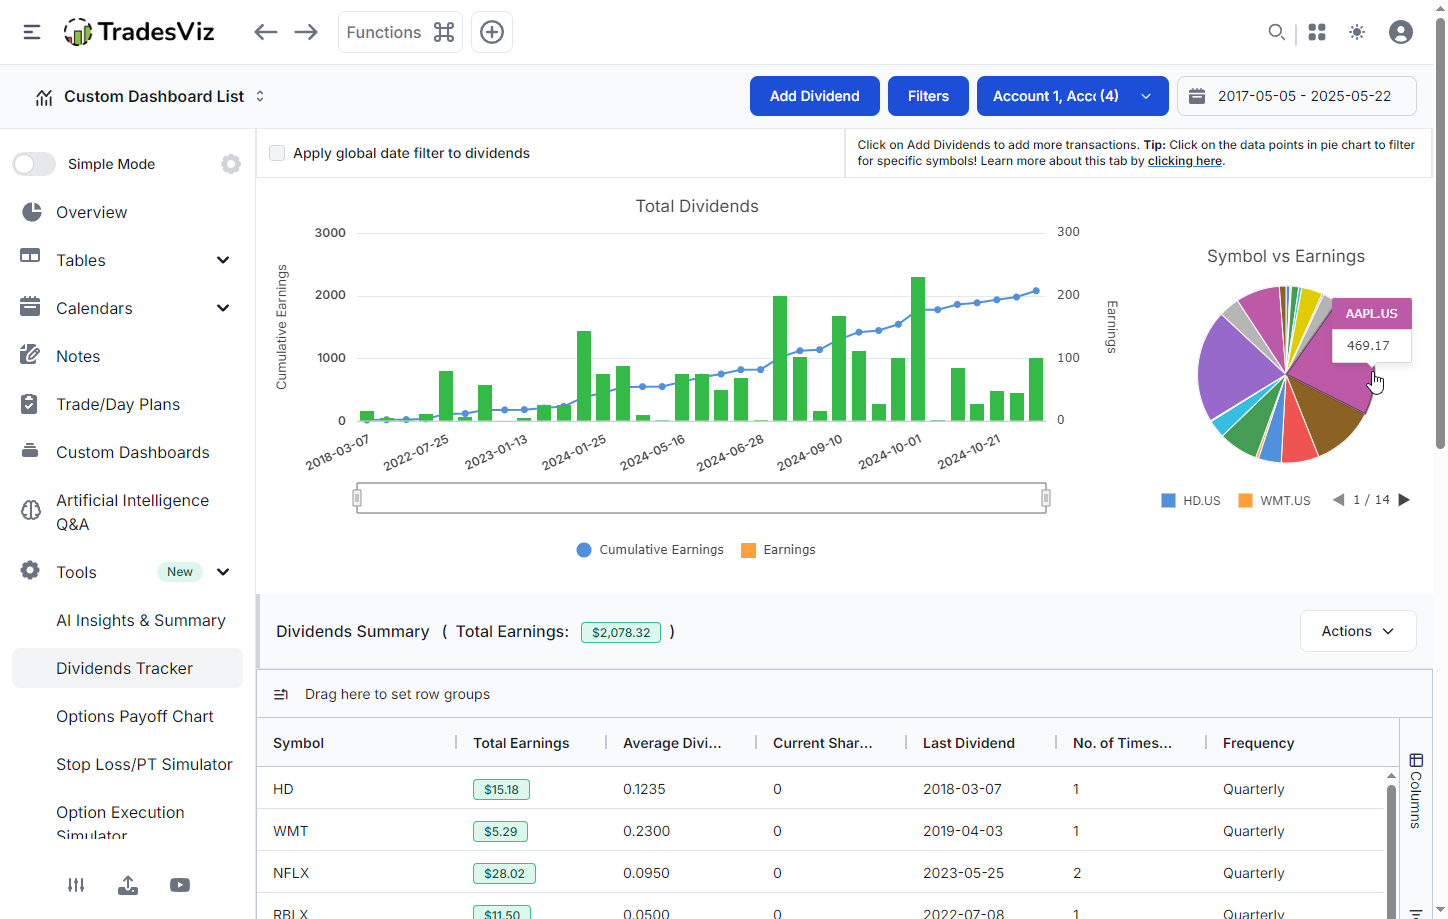Open sidebar settings sliders icon
This screenshot has width=1448, height=919.
pos(76,885)
